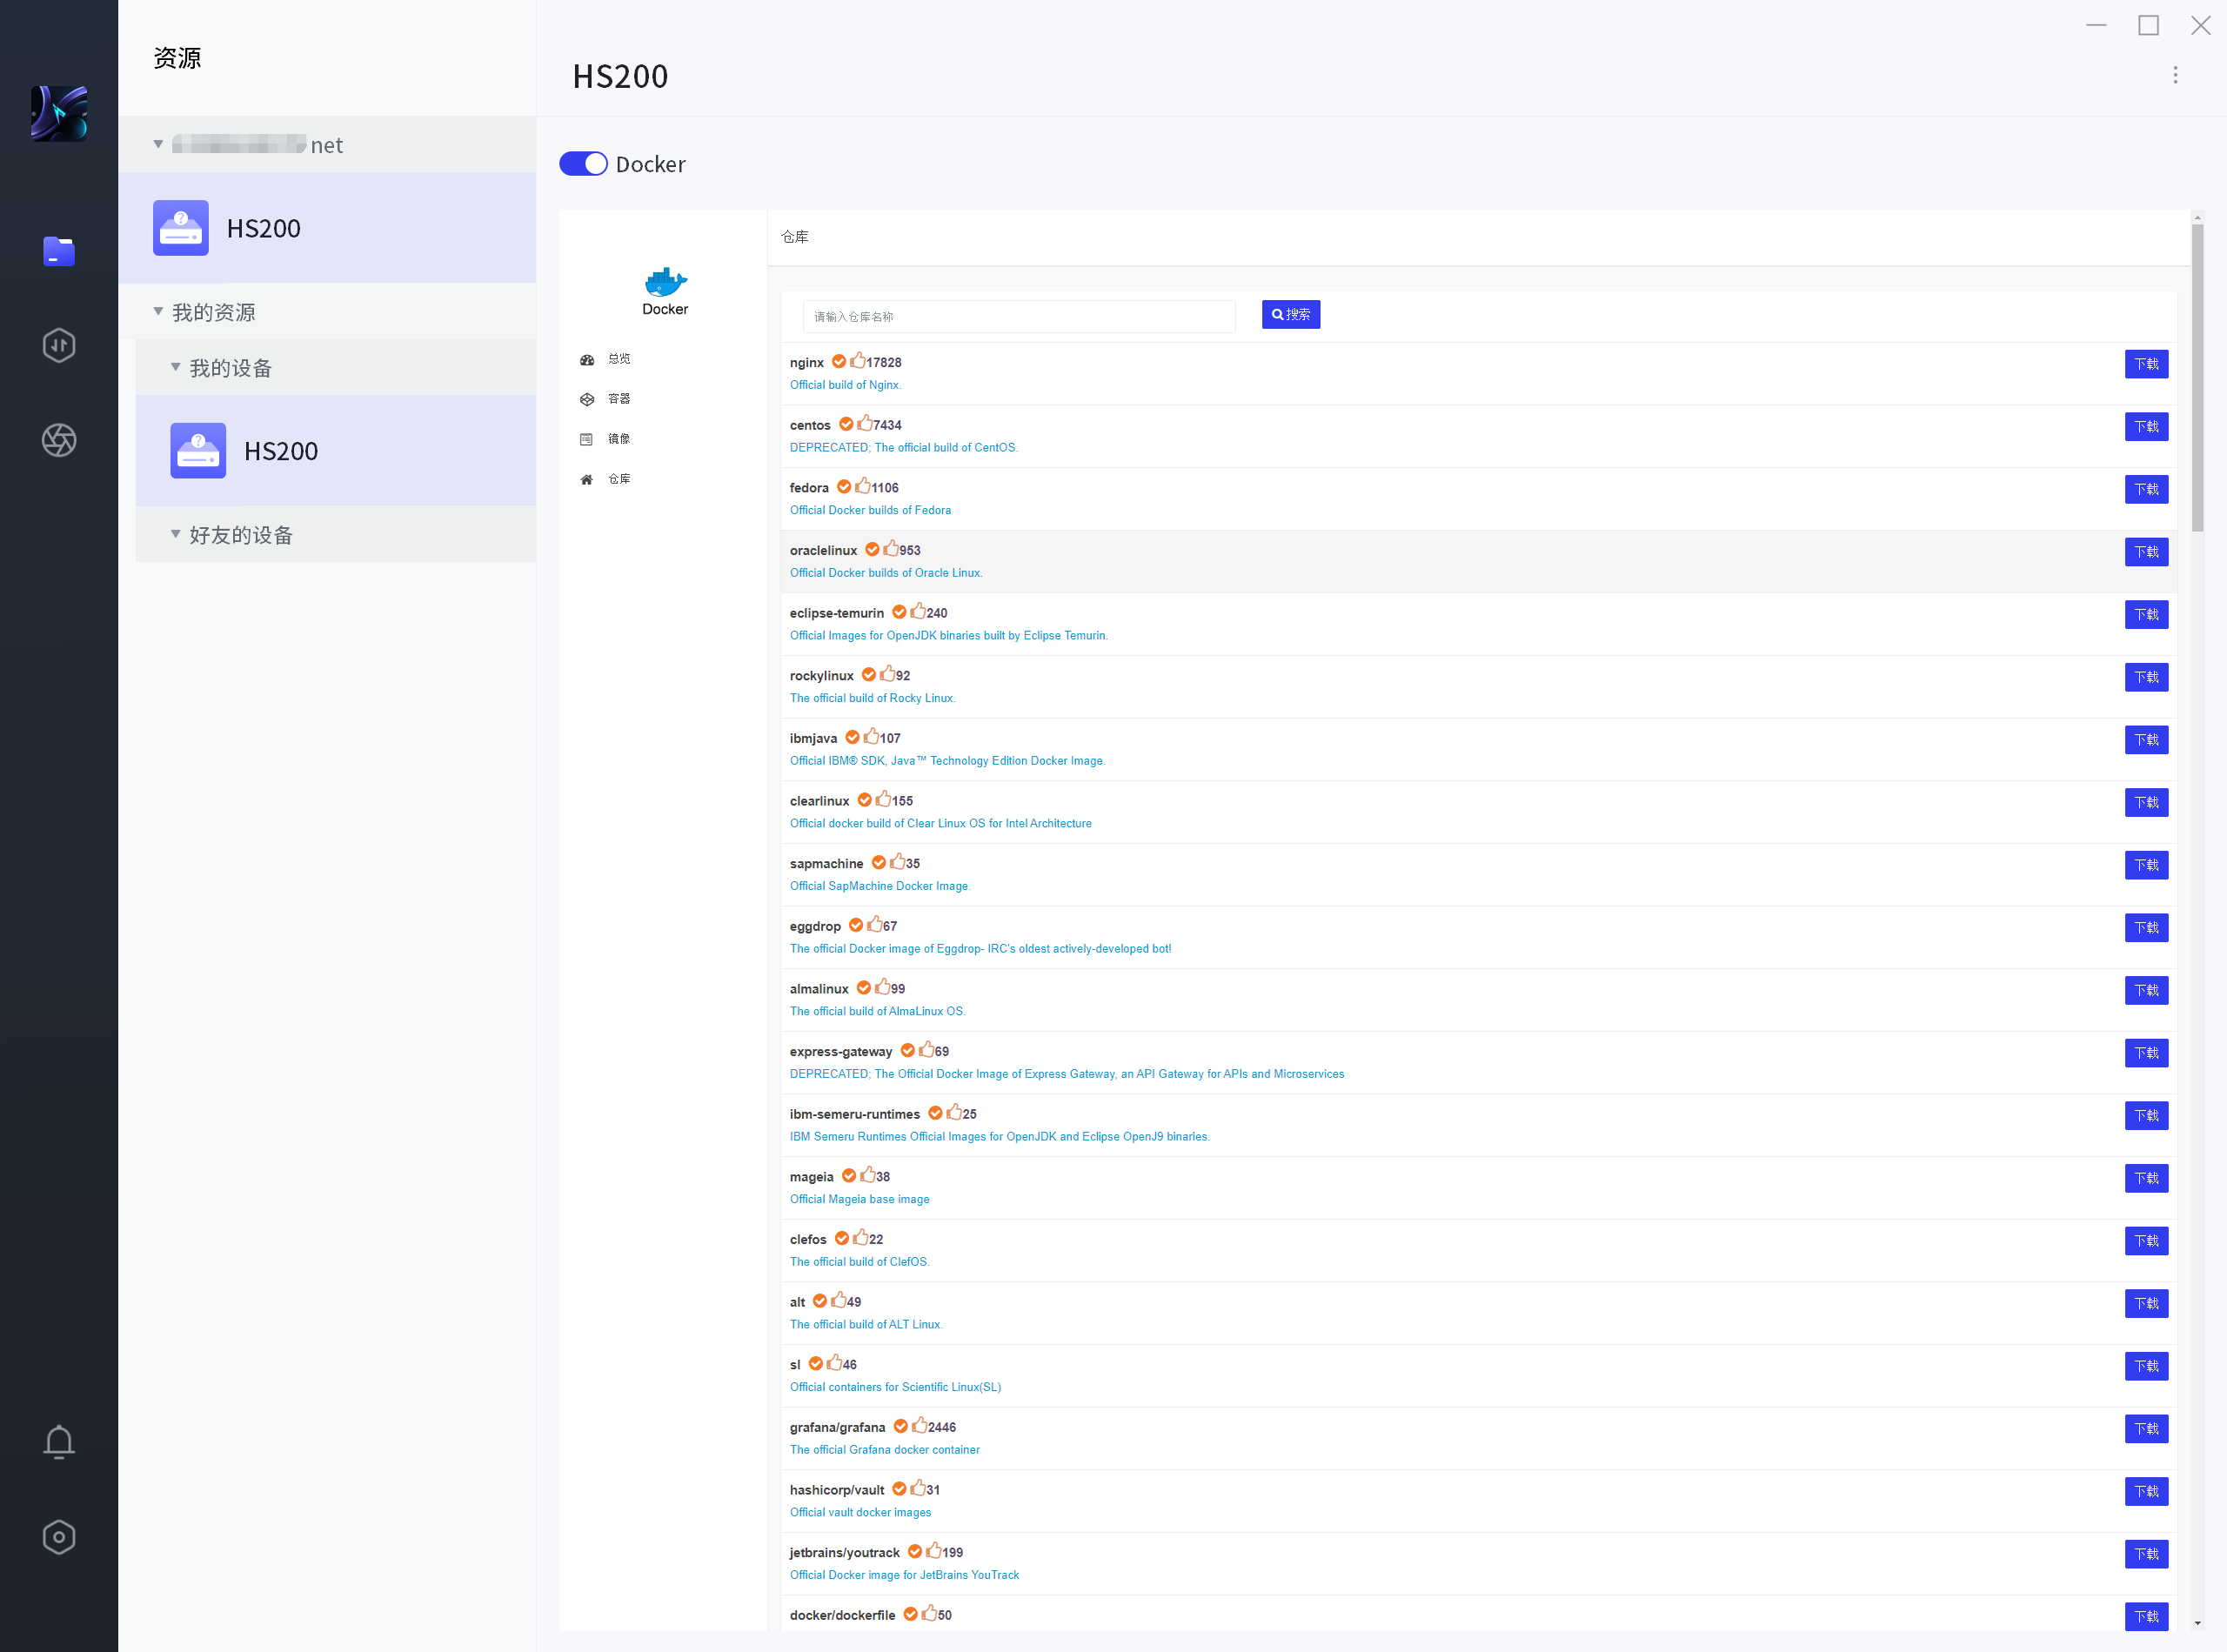Viewport: 2227px width, 1652px height.
Task: Toggle the Docker switch off
Action: tap(583, 164)
